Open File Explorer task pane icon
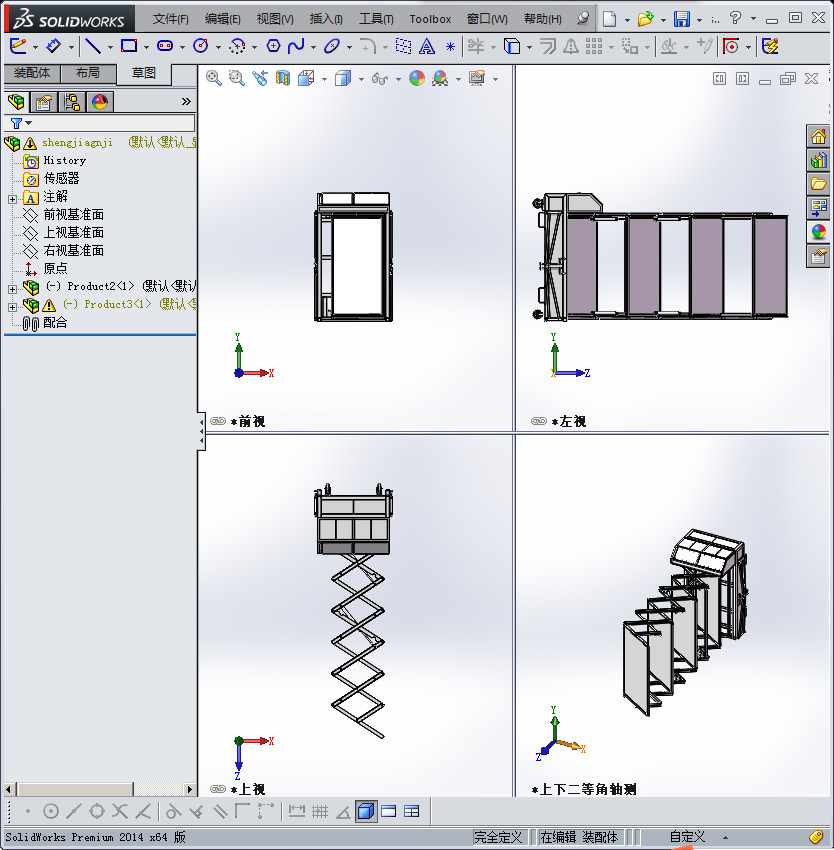This screenshot has height=850, width=834. (818, 184)
